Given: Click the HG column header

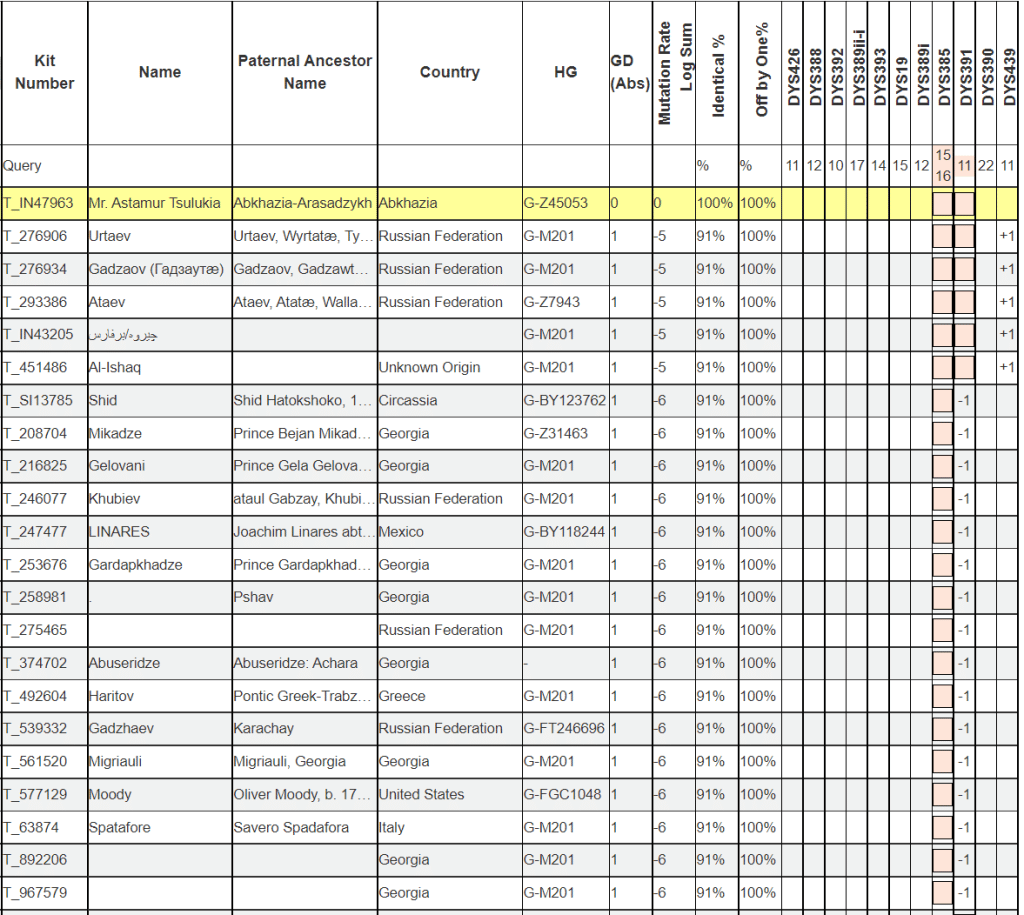Looking at the screenshot, I should (565, 72).
